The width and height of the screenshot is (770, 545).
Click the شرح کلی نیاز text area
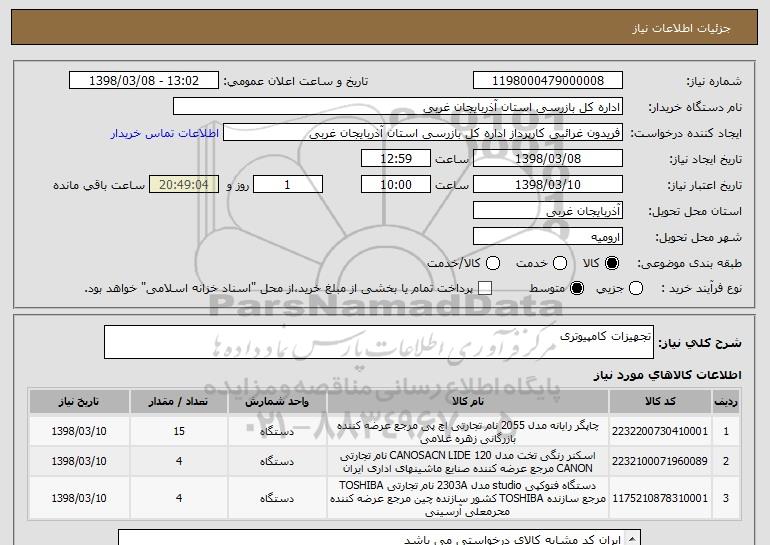point(379,342)
